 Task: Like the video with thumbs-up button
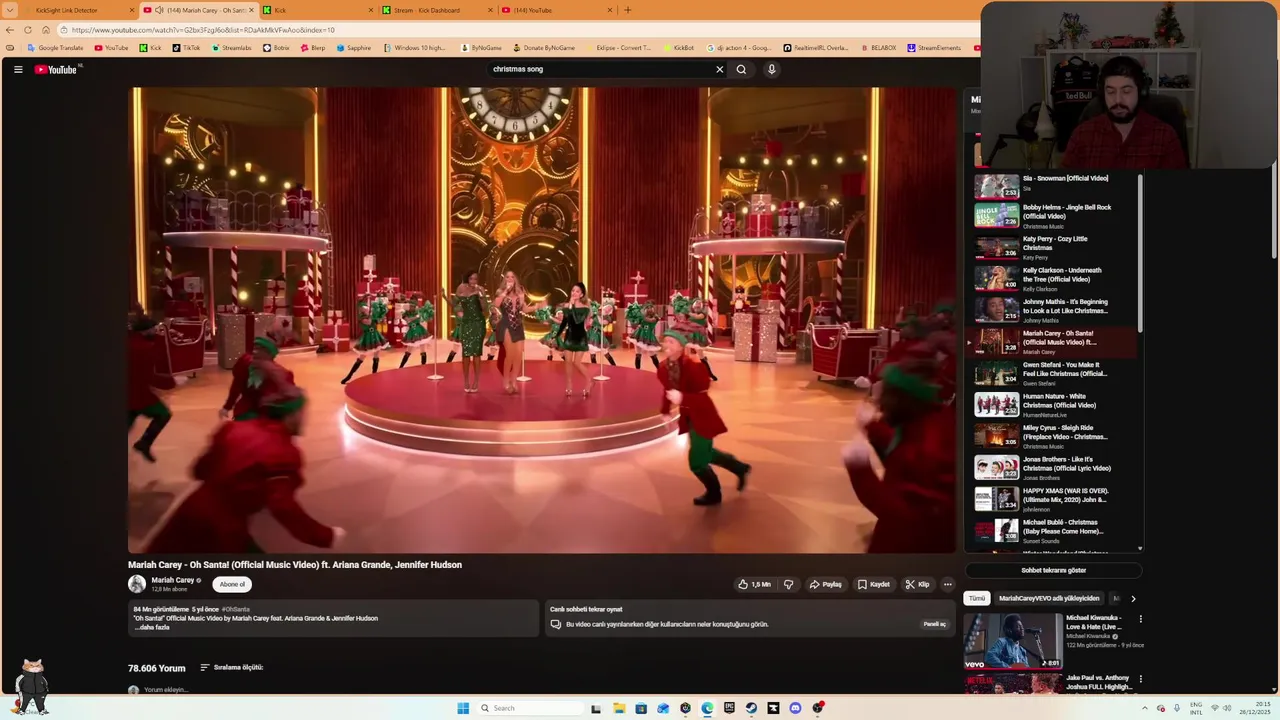tap(754, 584)
